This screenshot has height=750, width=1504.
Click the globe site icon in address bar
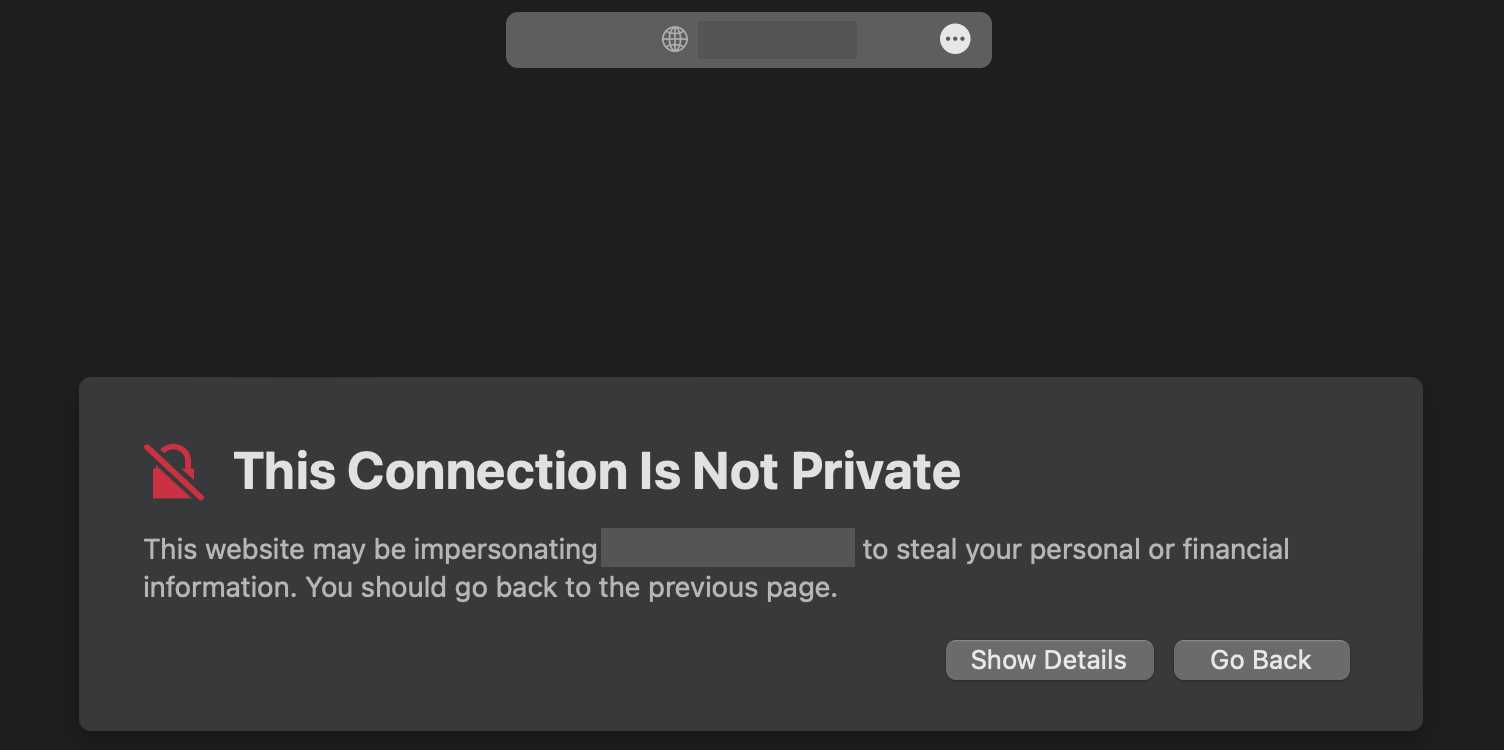[675, 40]
